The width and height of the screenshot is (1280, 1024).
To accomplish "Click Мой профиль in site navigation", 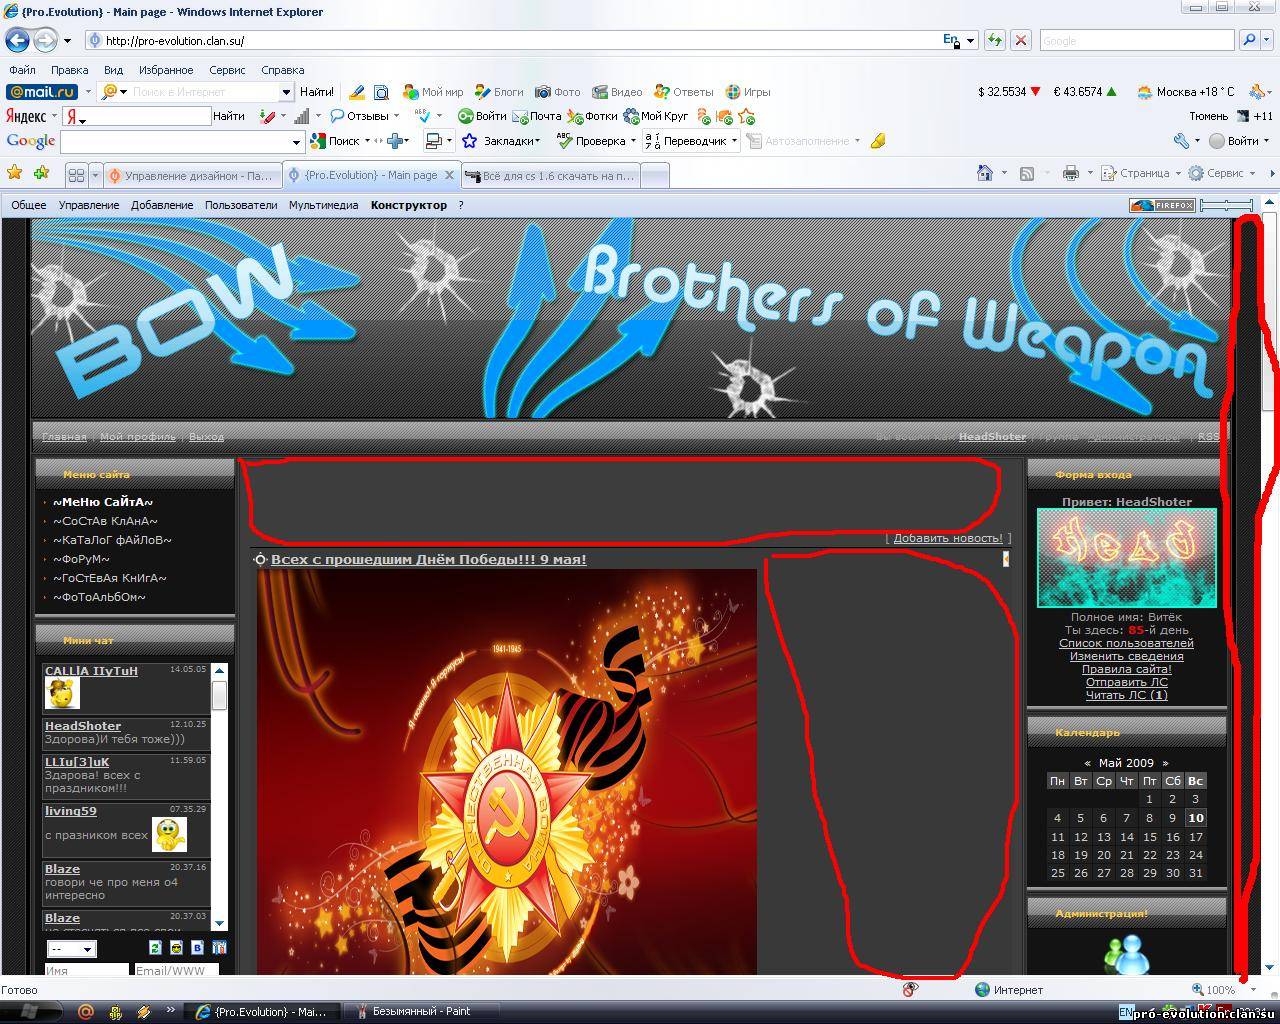I will point(137,437).
